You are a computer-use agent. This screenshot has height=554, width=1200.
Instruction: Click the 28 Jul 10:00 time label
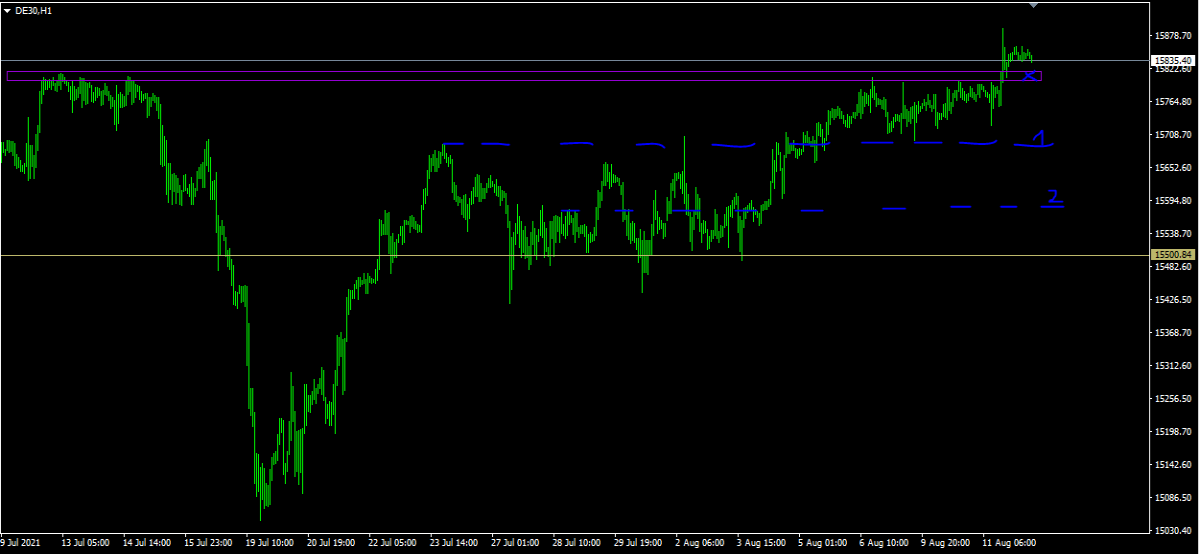coord(577,543)
